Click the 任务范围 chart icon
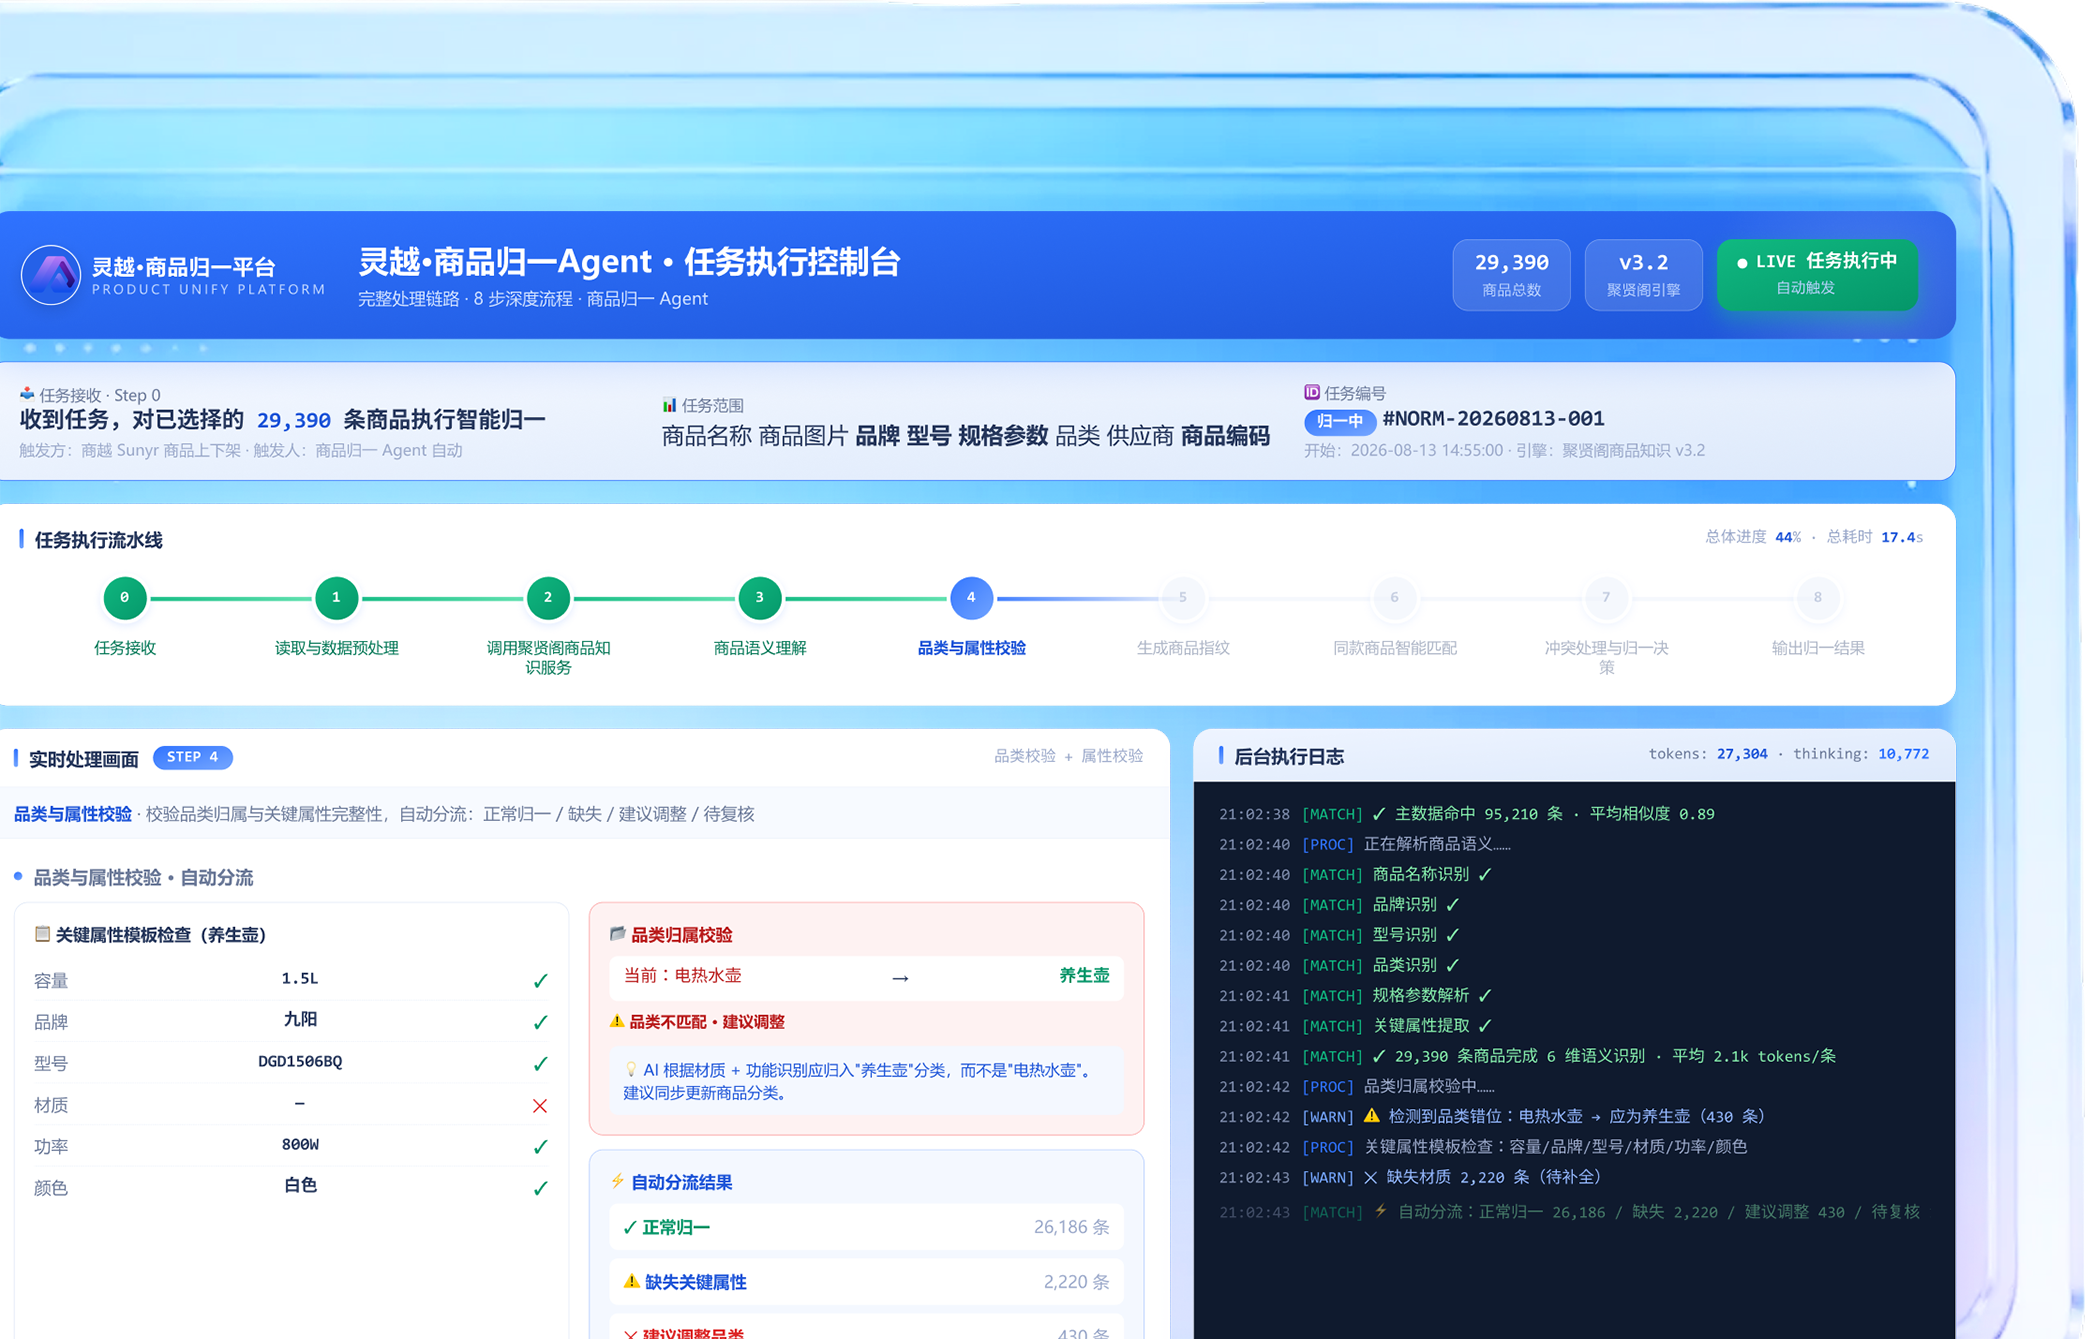 [x=669, y=405]
